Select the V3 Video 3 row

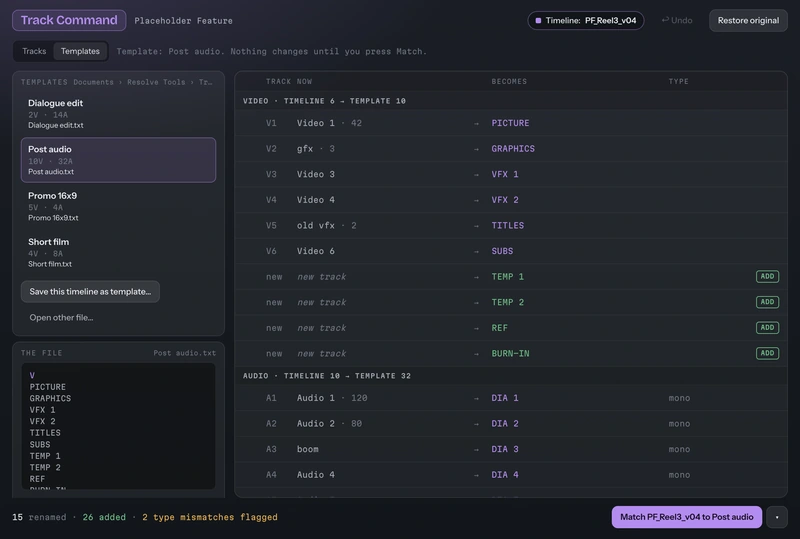[511, 174]
